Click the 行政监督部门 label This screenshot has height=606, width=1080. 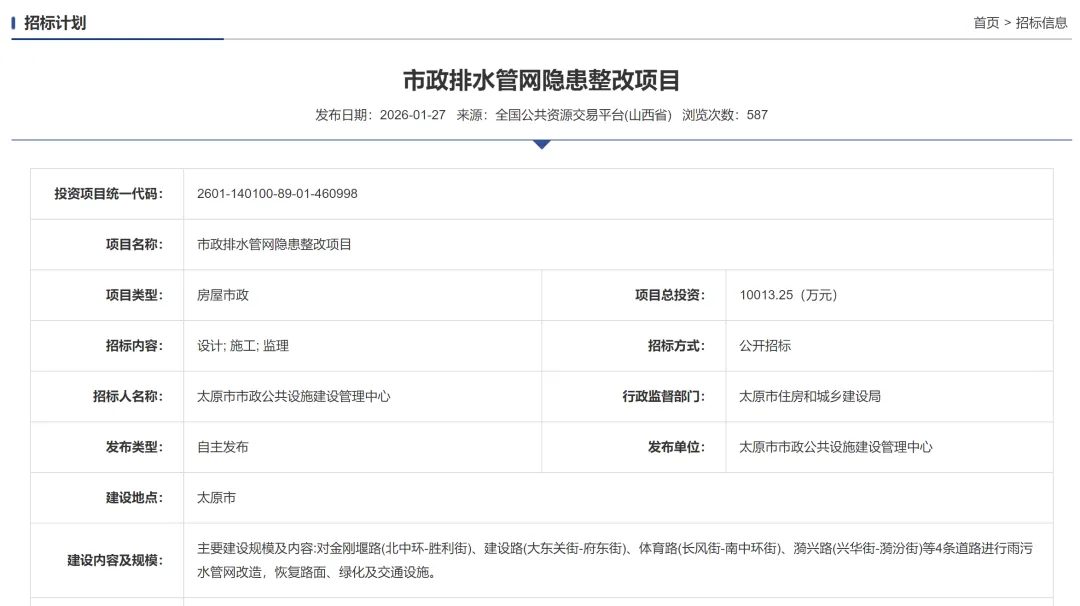(x=664, y=396)
